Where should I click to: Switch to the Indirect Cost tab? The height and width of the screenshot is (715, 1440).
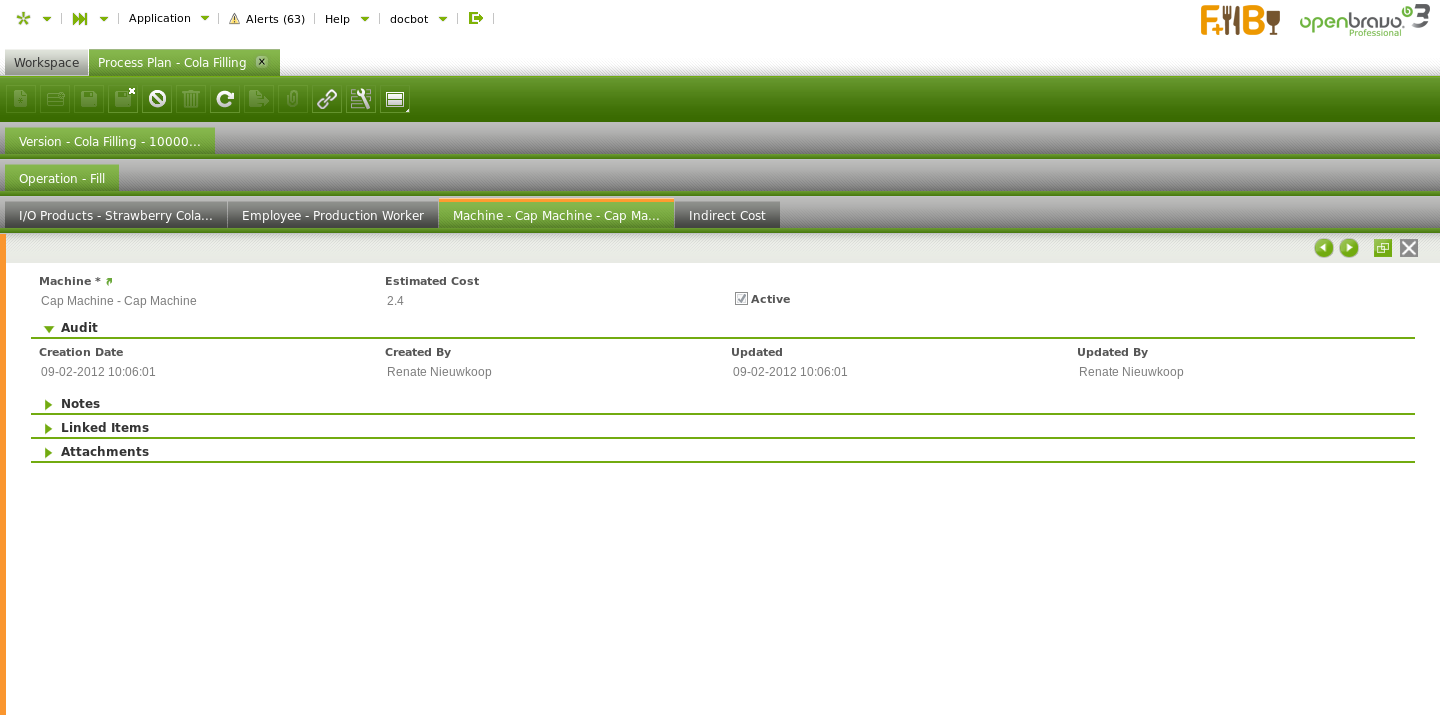727,215
